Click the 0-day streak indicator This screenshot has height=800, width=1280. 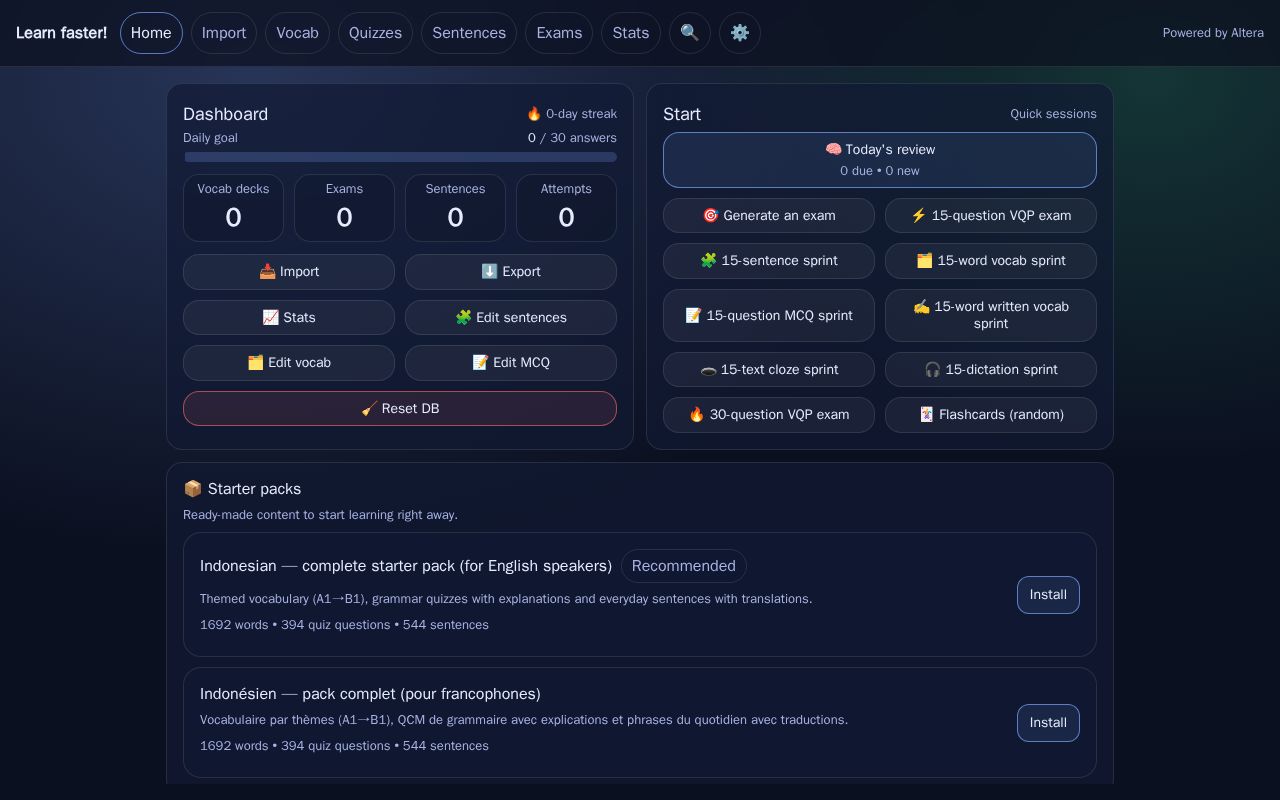click(x=571, y=114)
